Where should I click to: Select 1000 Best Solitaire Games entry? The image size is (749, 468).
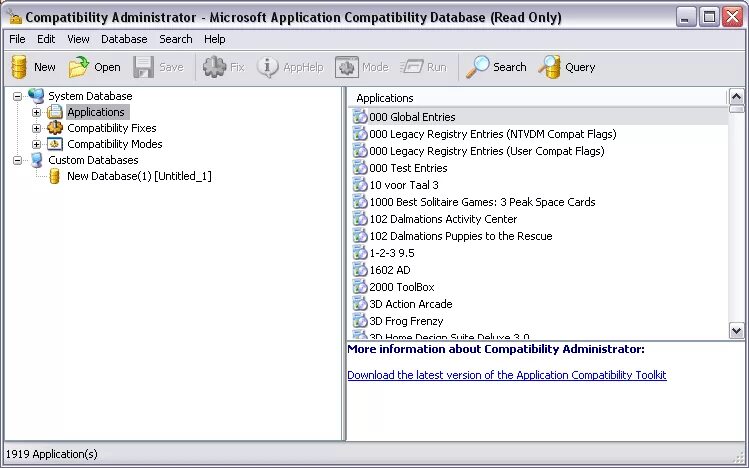coord(482,202)
